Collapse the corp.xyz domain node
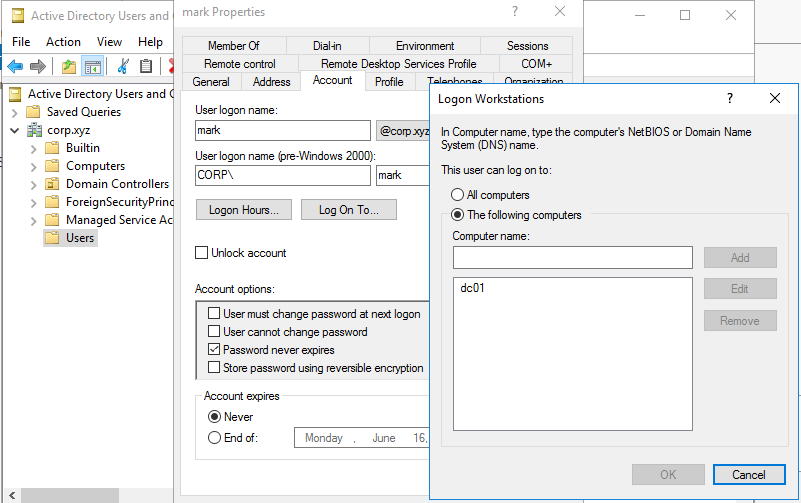The width and height of the screenshot is (801, 503). (16, 130)
